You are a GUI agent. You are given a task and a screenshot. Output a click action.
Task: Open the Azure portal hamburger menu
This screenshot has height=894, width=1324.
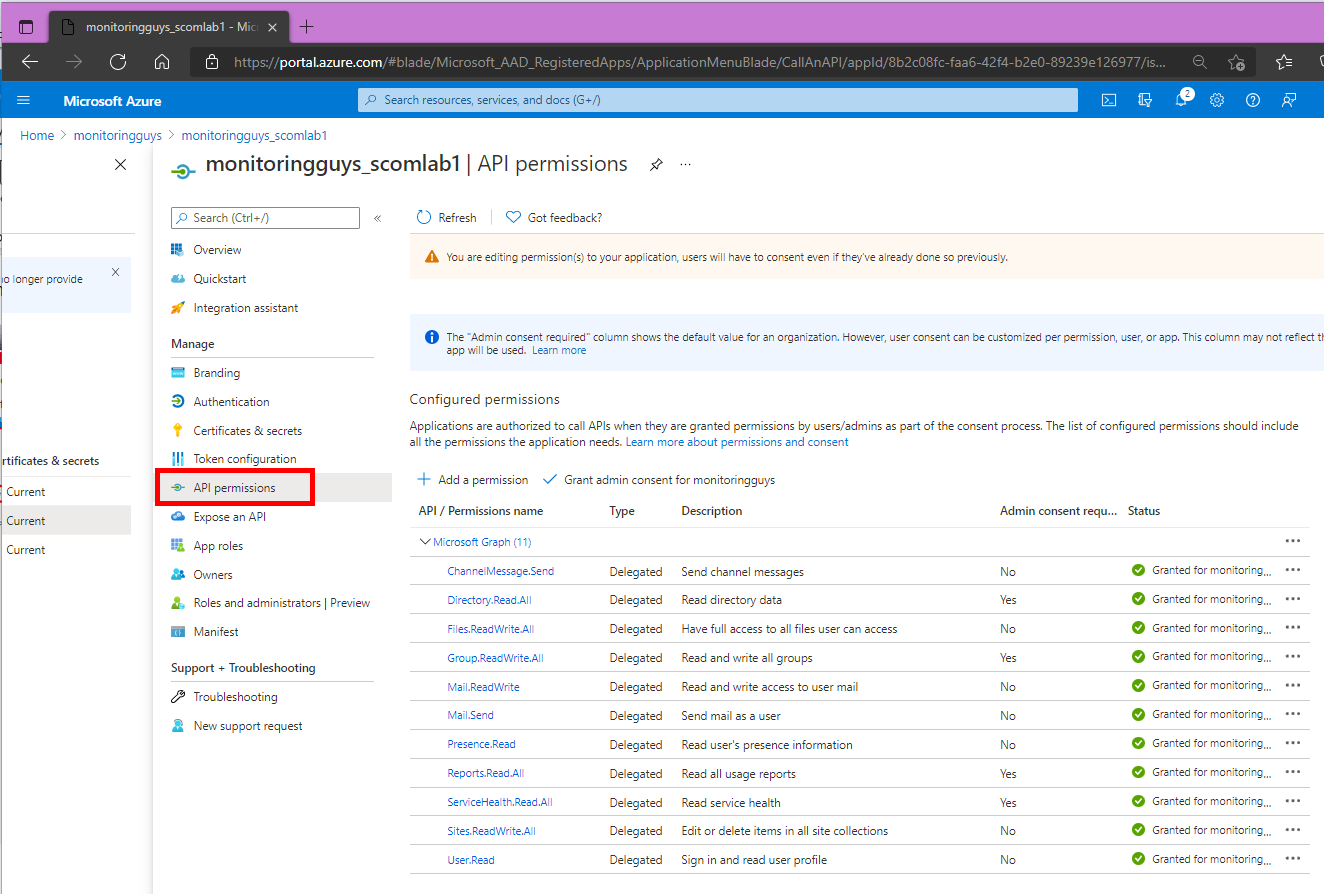pyautogui.click(x=23, y=100)
